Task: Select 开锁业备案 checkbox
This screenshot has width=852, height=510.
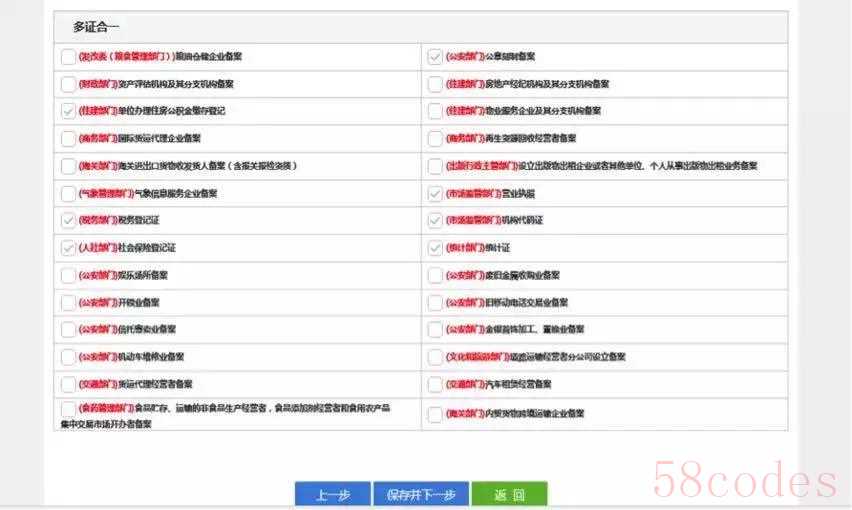Action: click(x=68, y=303)
